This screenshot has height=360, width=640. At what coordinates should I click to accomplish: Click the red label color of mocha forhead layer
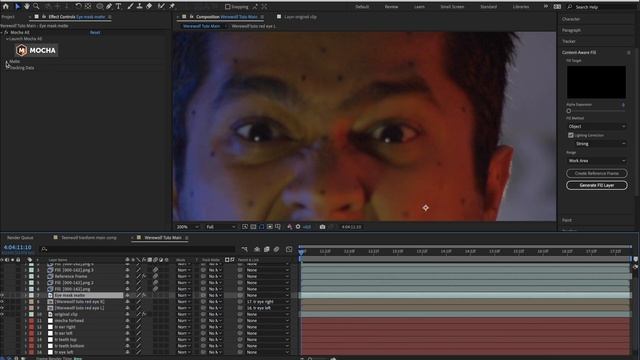pos(31,321)
